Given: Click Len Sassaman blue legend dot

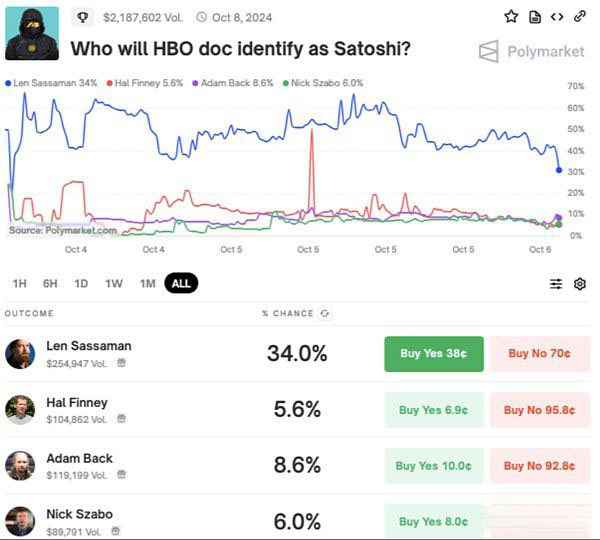Looking at the screenshot, I should click(10, 82).
